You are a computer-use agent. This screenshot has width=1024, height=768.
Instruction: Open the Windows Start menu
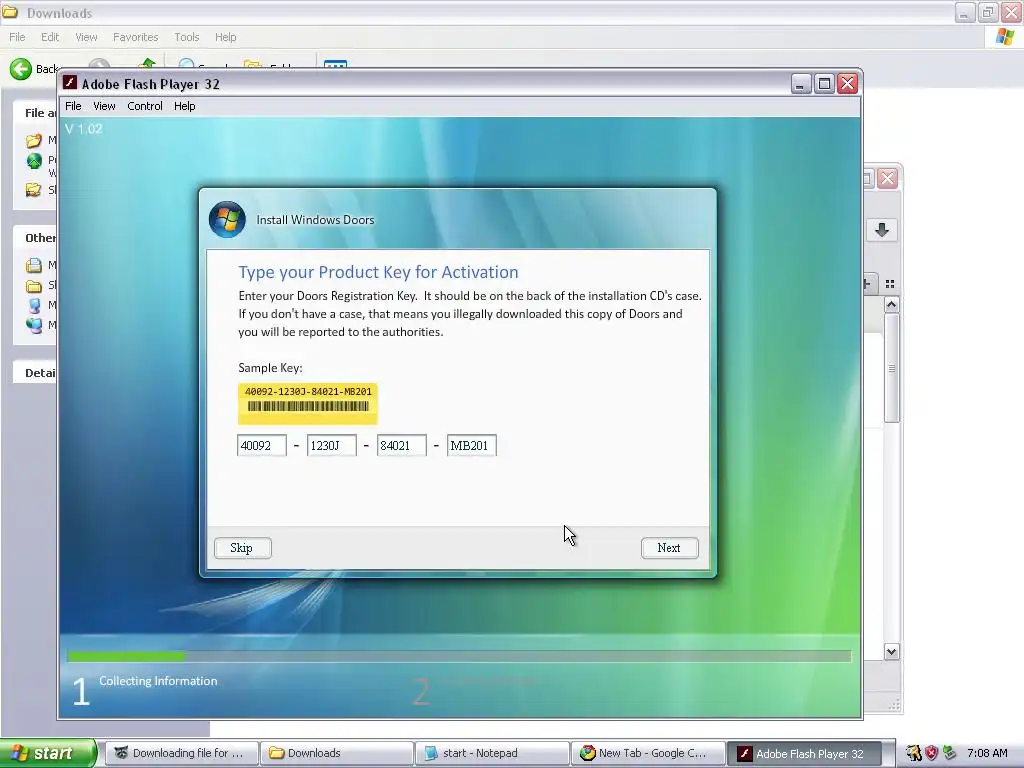pyautogui.click(x=48, y=753)
